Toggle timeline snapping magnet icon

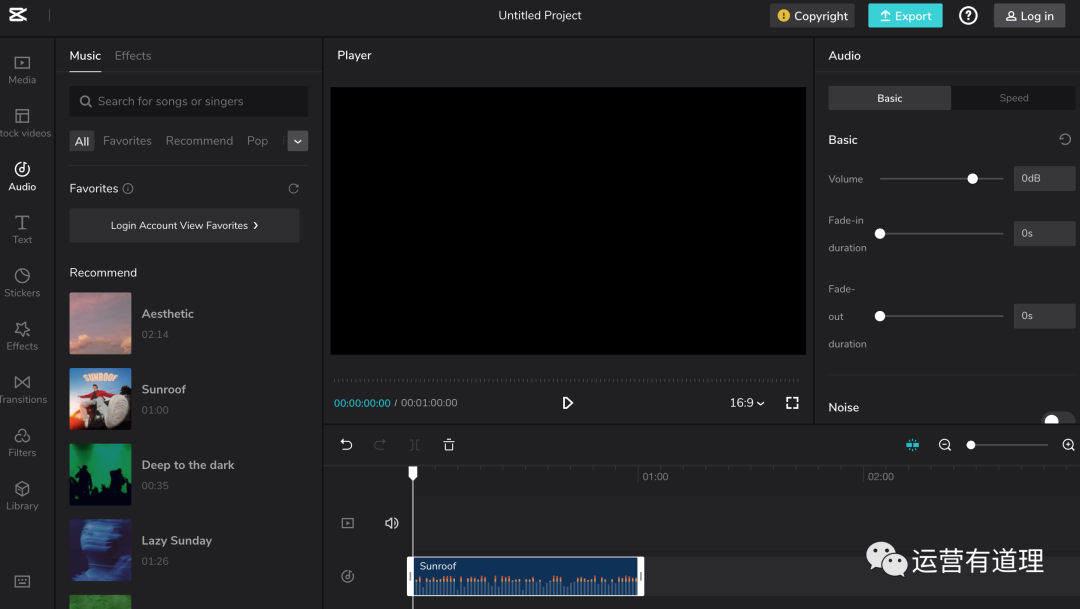[912, 445]
